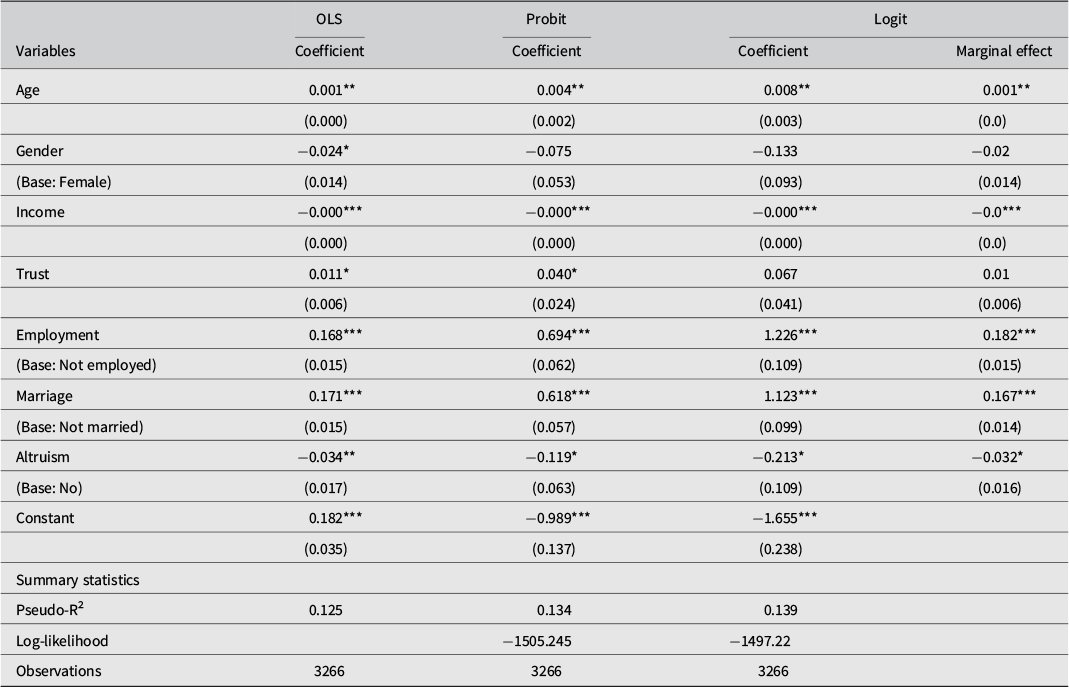Click the Logit column header
This screenshot has height=687, width=1069.
[890, 19]
